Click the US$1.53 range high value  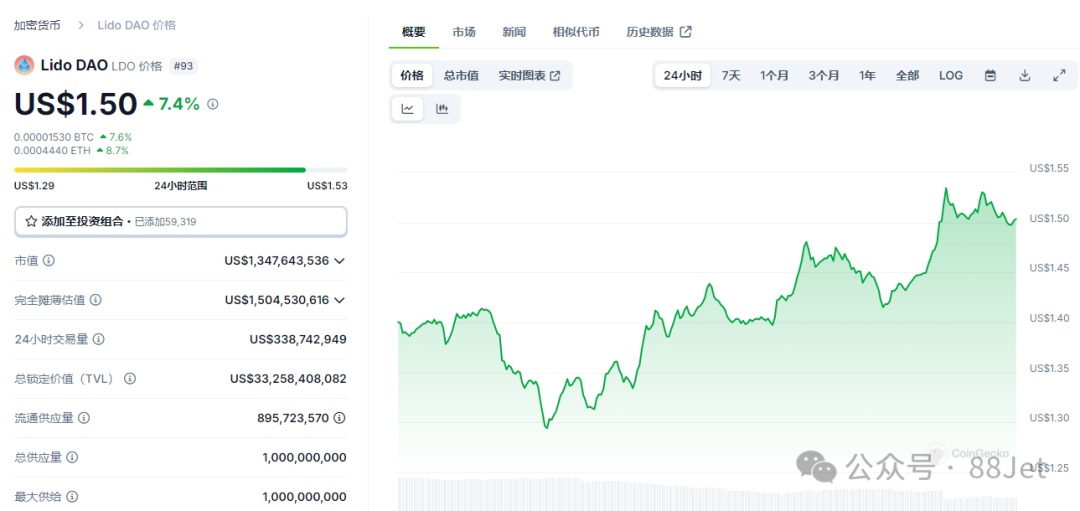pos(327,185)
